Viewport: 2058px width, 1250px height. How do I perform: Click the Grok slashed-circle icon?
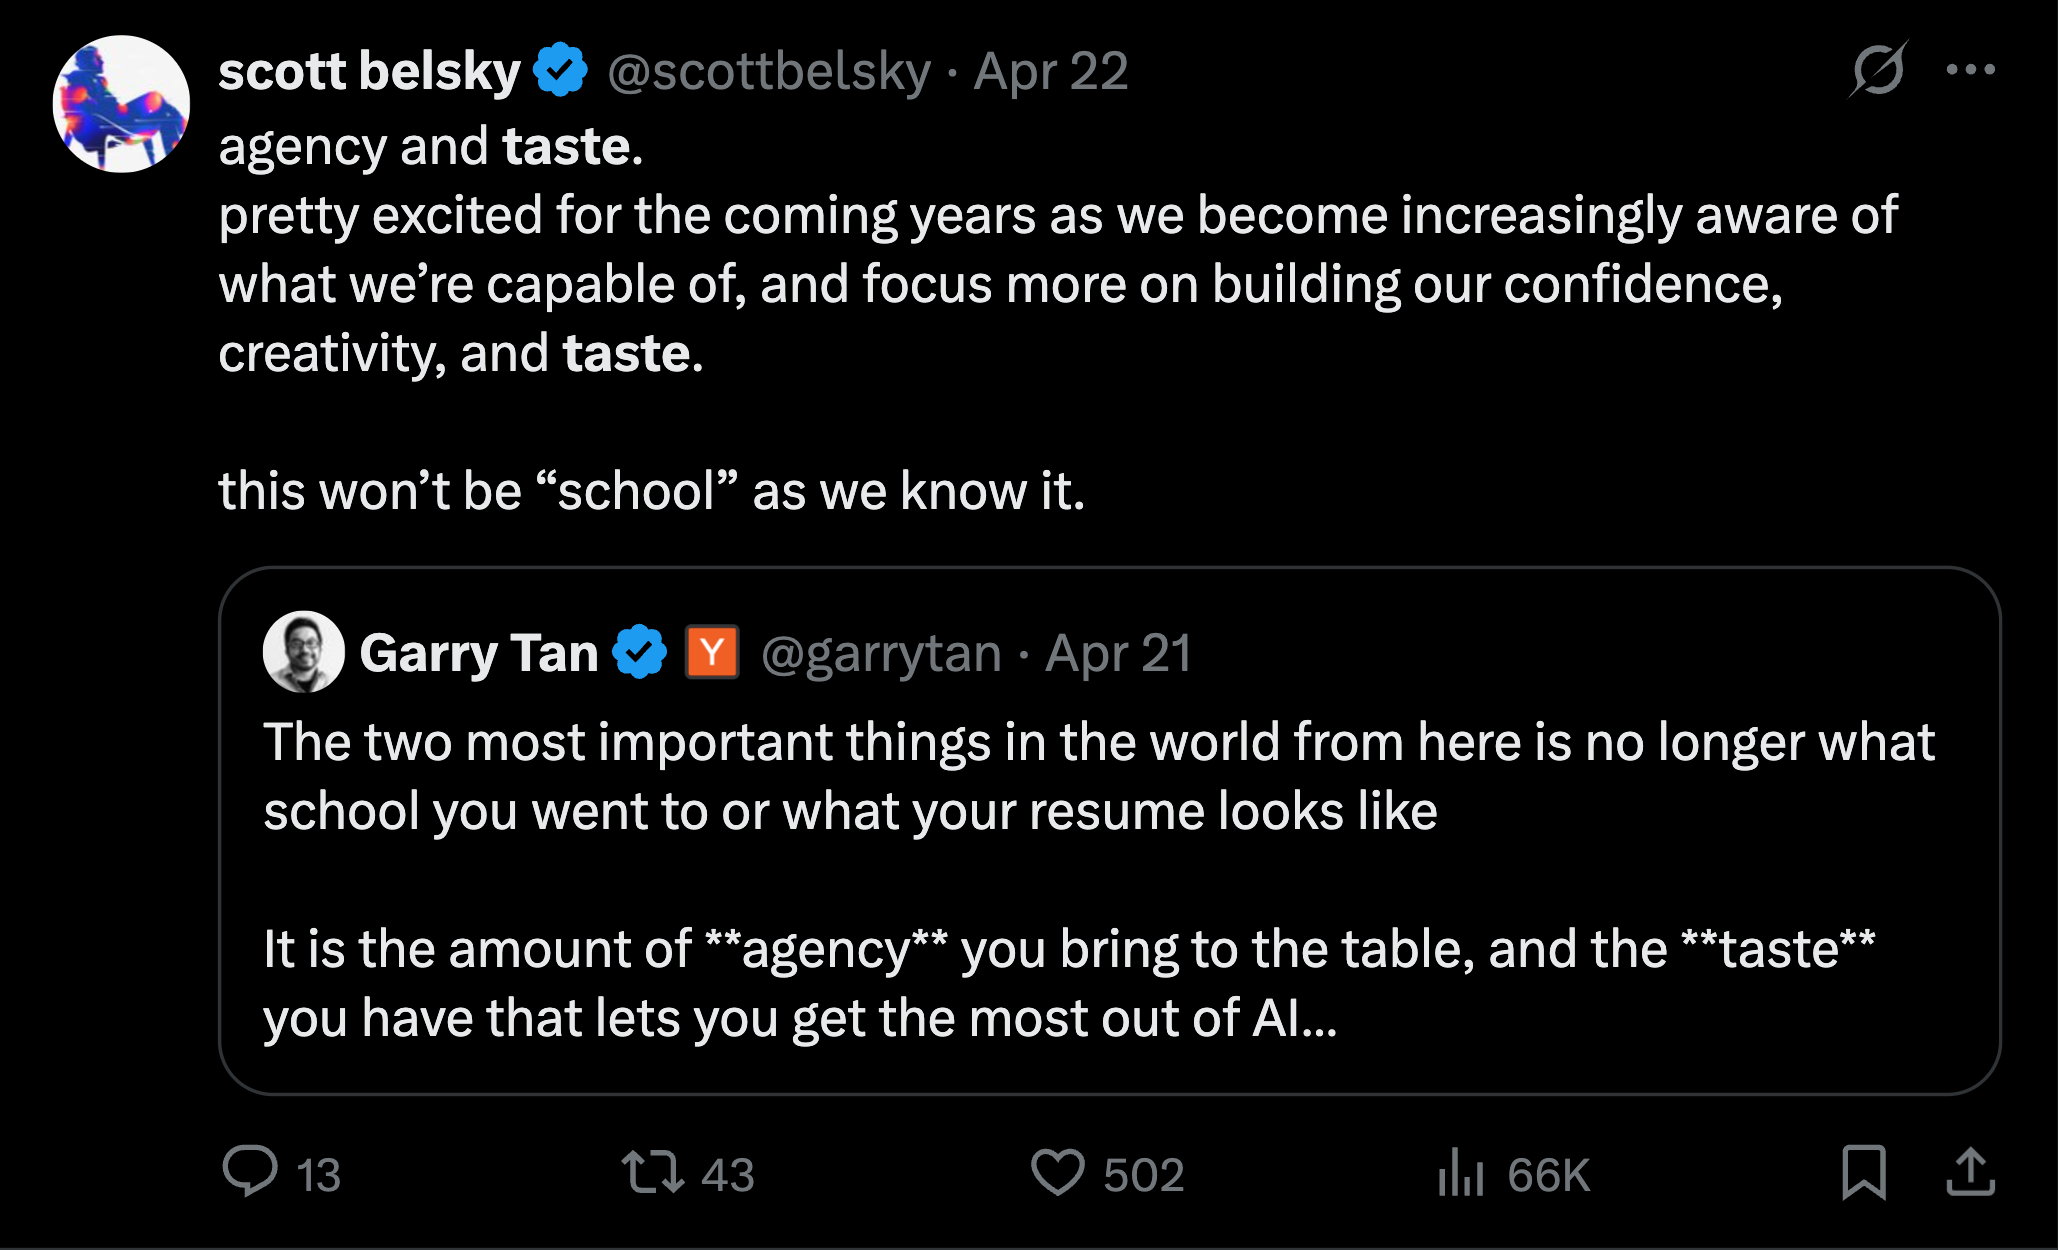click(1878, 70)
